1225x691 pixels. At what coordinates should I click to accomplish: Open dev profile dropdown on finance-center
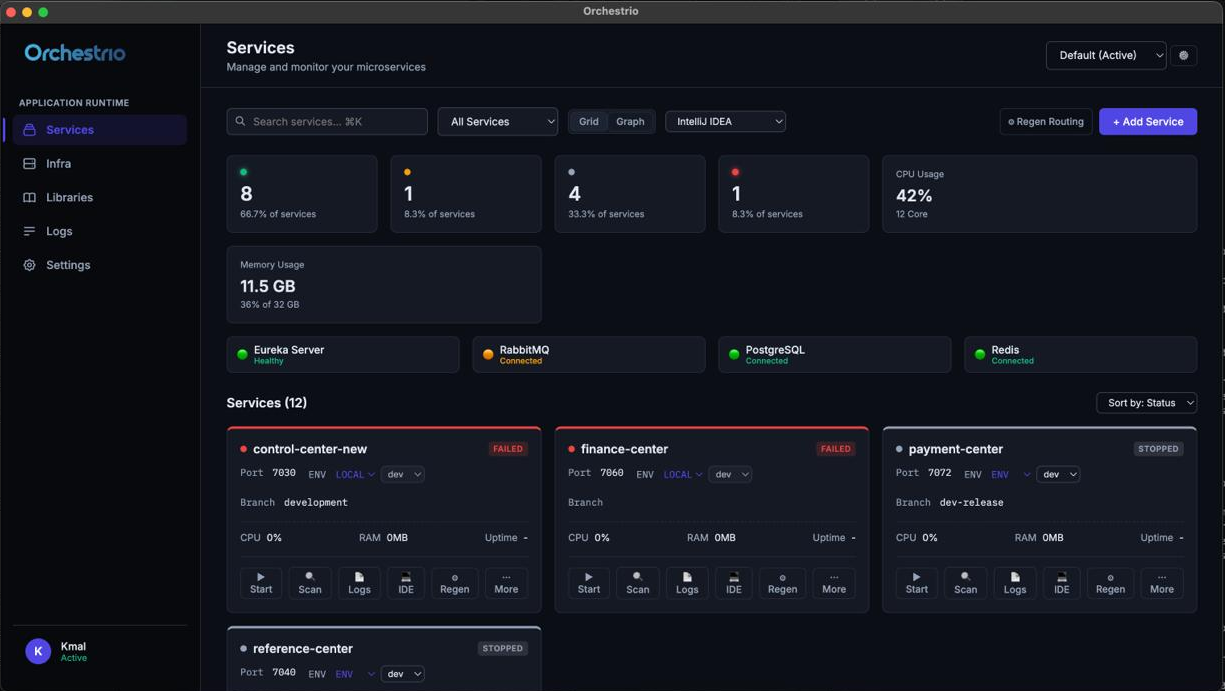(x=731, y=475)
